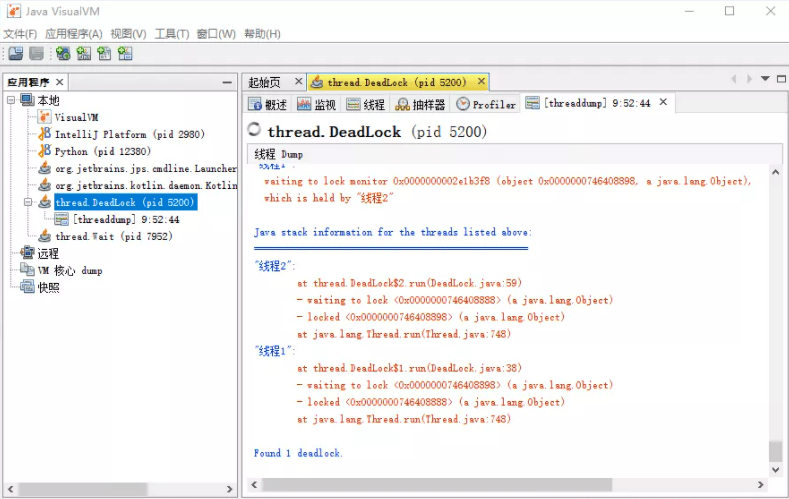
Task: Maximize the editor window area
Action: coord(781,78)
